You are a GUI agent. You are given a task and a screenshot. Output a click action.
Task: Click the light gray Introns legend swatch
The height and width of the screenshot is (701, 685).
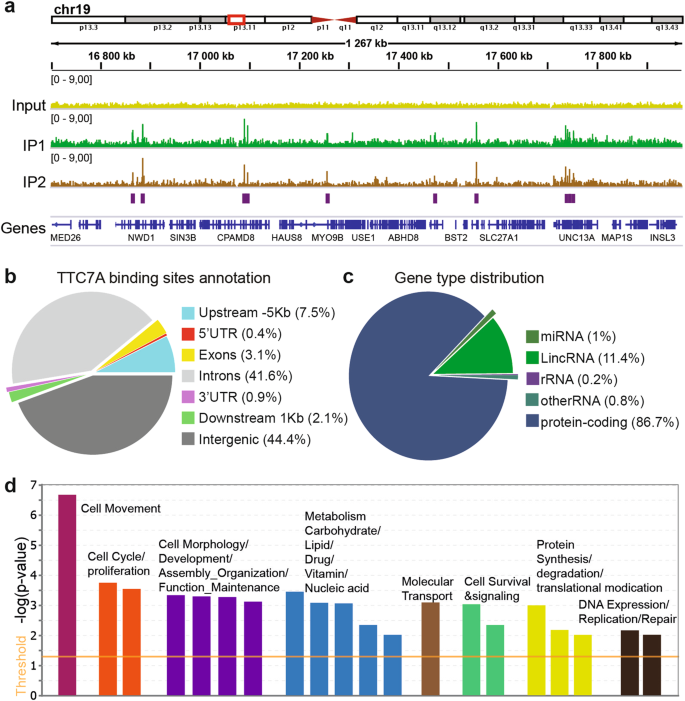[x=188, y=376]
